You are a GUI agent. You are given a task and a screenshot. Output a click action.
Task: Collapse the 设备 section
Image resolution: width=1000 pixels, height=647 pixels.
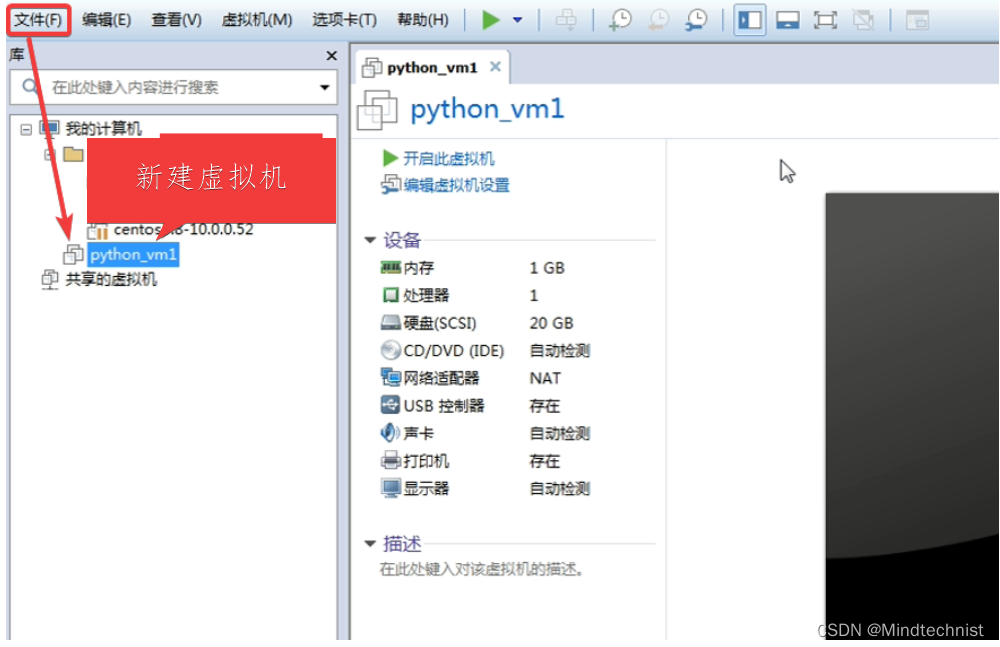coord(370,240)
